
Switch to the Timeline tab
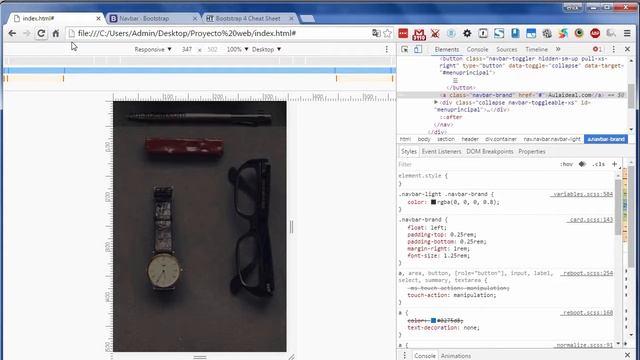(536, 49)
